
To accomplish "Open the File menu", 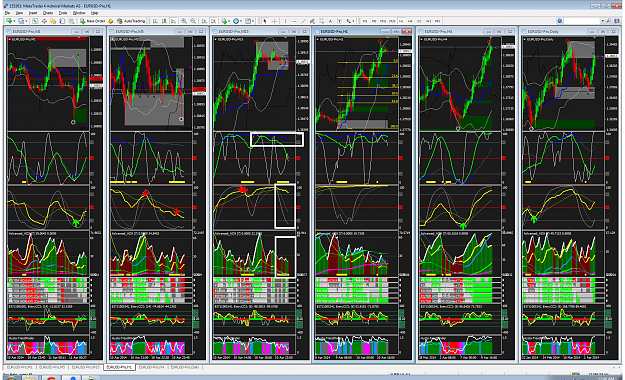I will point(7,13).
